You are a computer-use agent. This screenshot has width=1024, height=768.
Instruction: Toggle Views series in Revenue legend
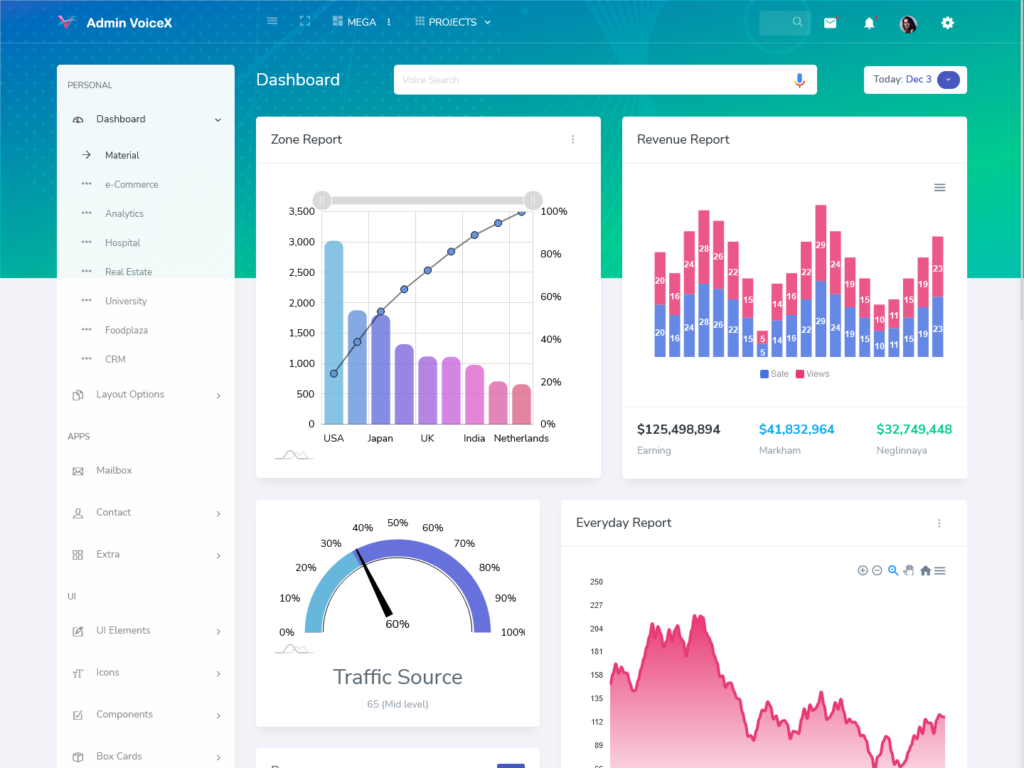[812, 374]
